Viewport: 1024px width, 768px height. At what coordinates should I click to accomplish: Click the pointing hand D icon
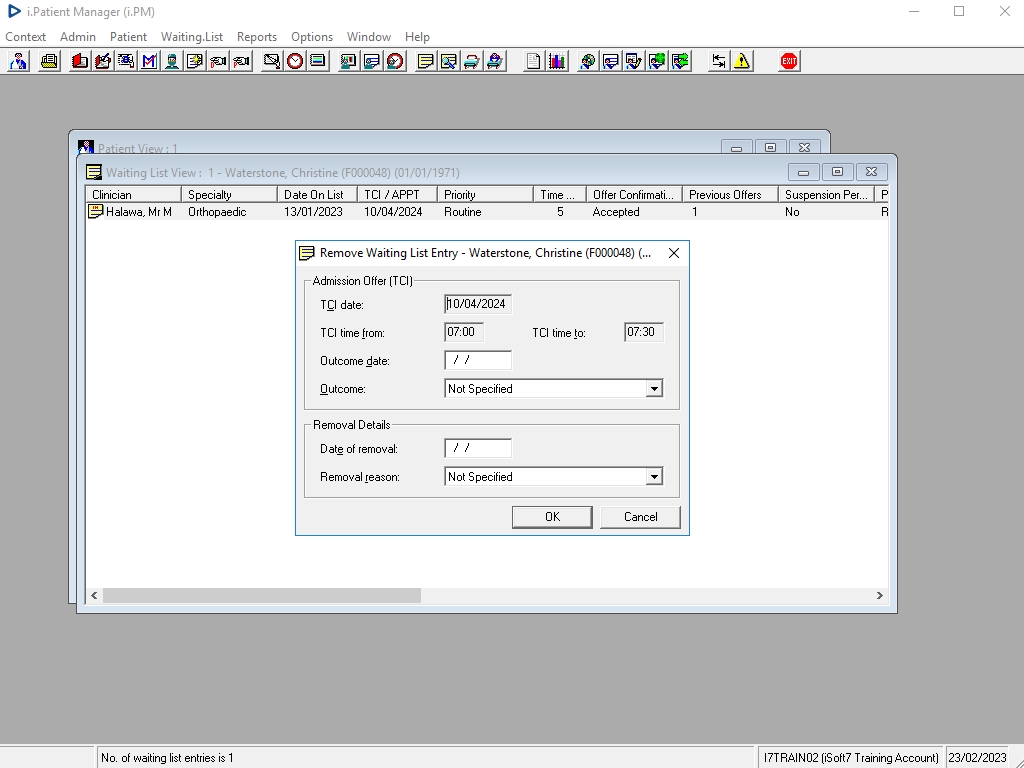click(218, 61)
